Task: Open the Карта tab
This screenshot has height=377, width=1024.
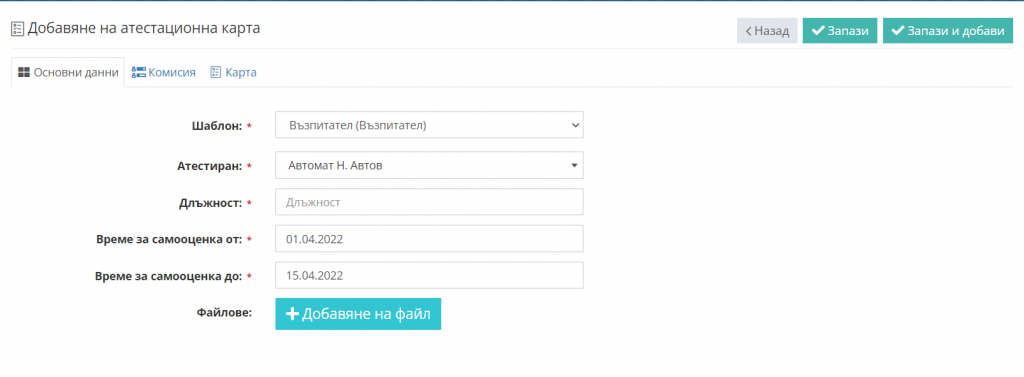Action: click(233, 73)
